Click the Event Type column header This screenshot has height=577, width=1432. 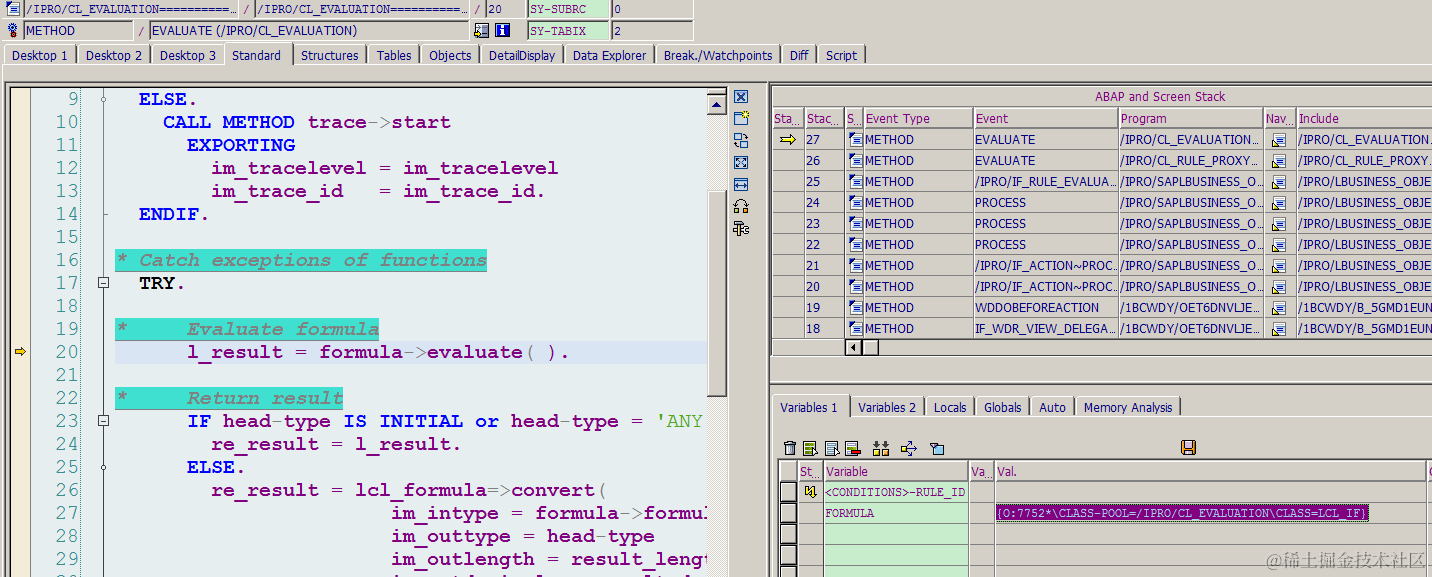coord(918,118)
